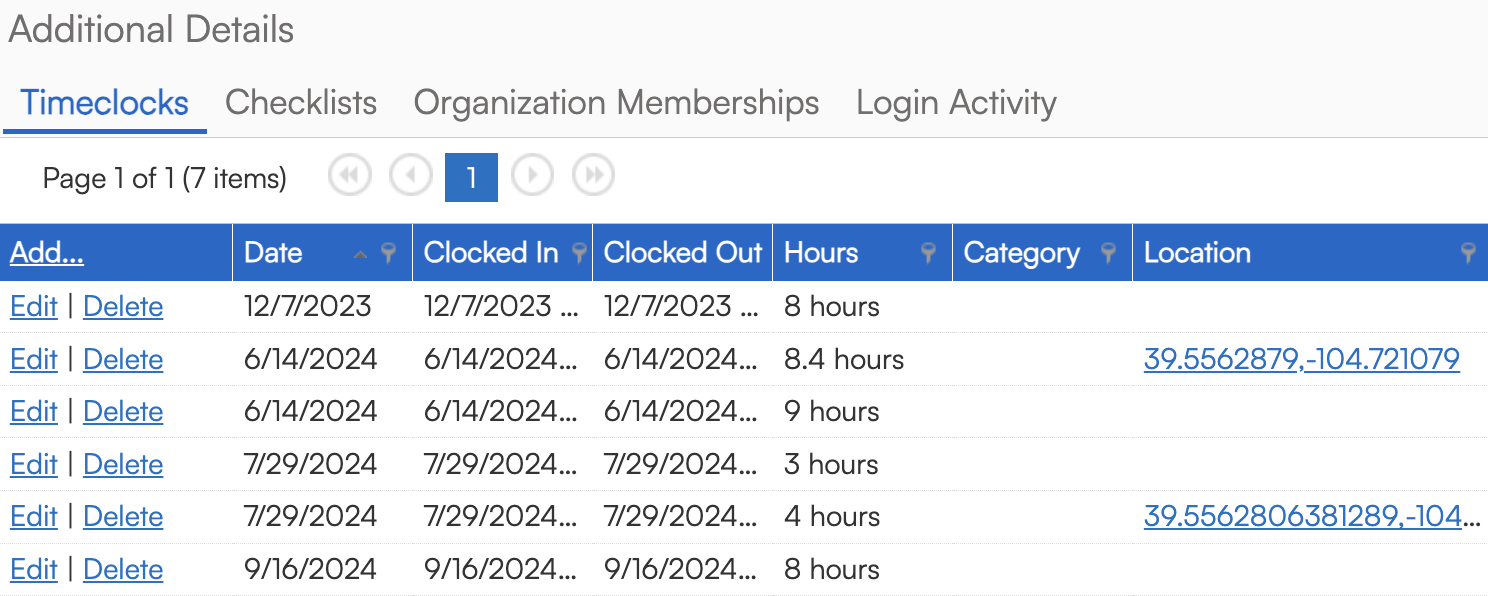1488x596 pixels.
Task: Click the next page arrow icon
Action: [532, 177]
